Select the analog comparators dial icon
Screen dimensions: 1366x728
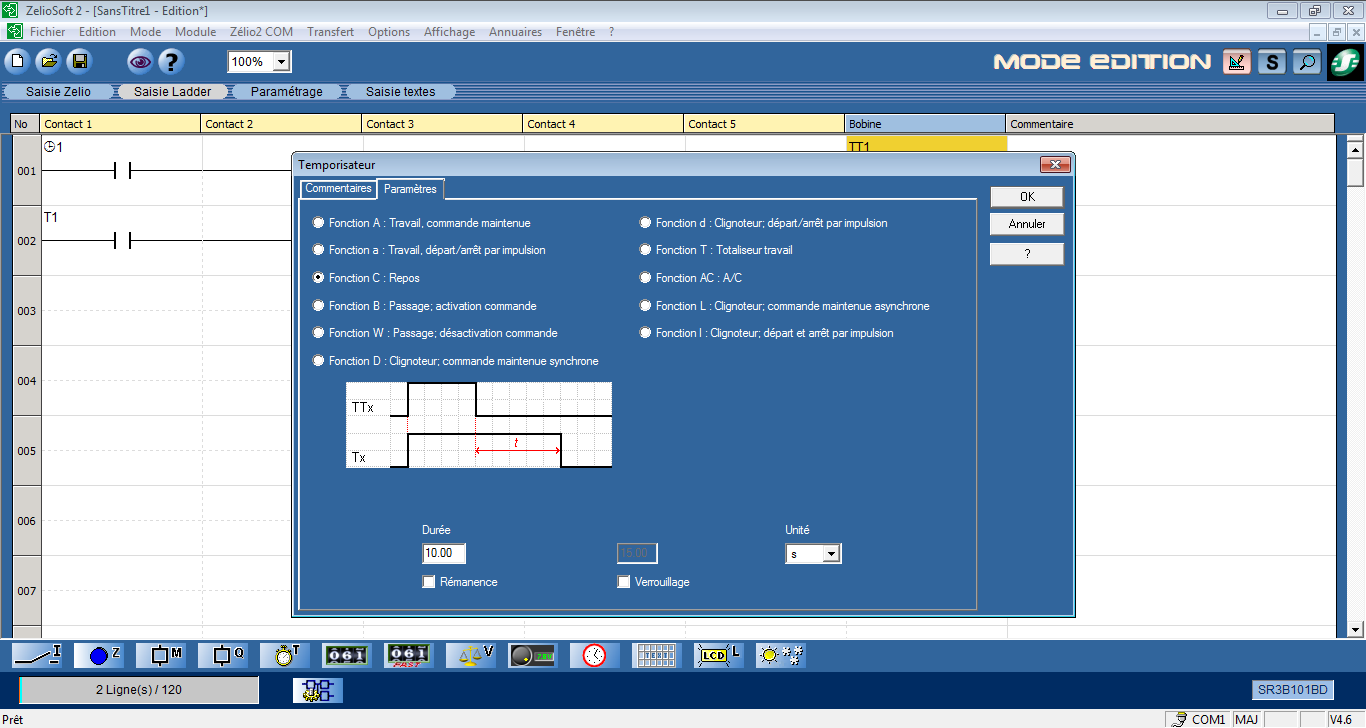coord(534,655)
